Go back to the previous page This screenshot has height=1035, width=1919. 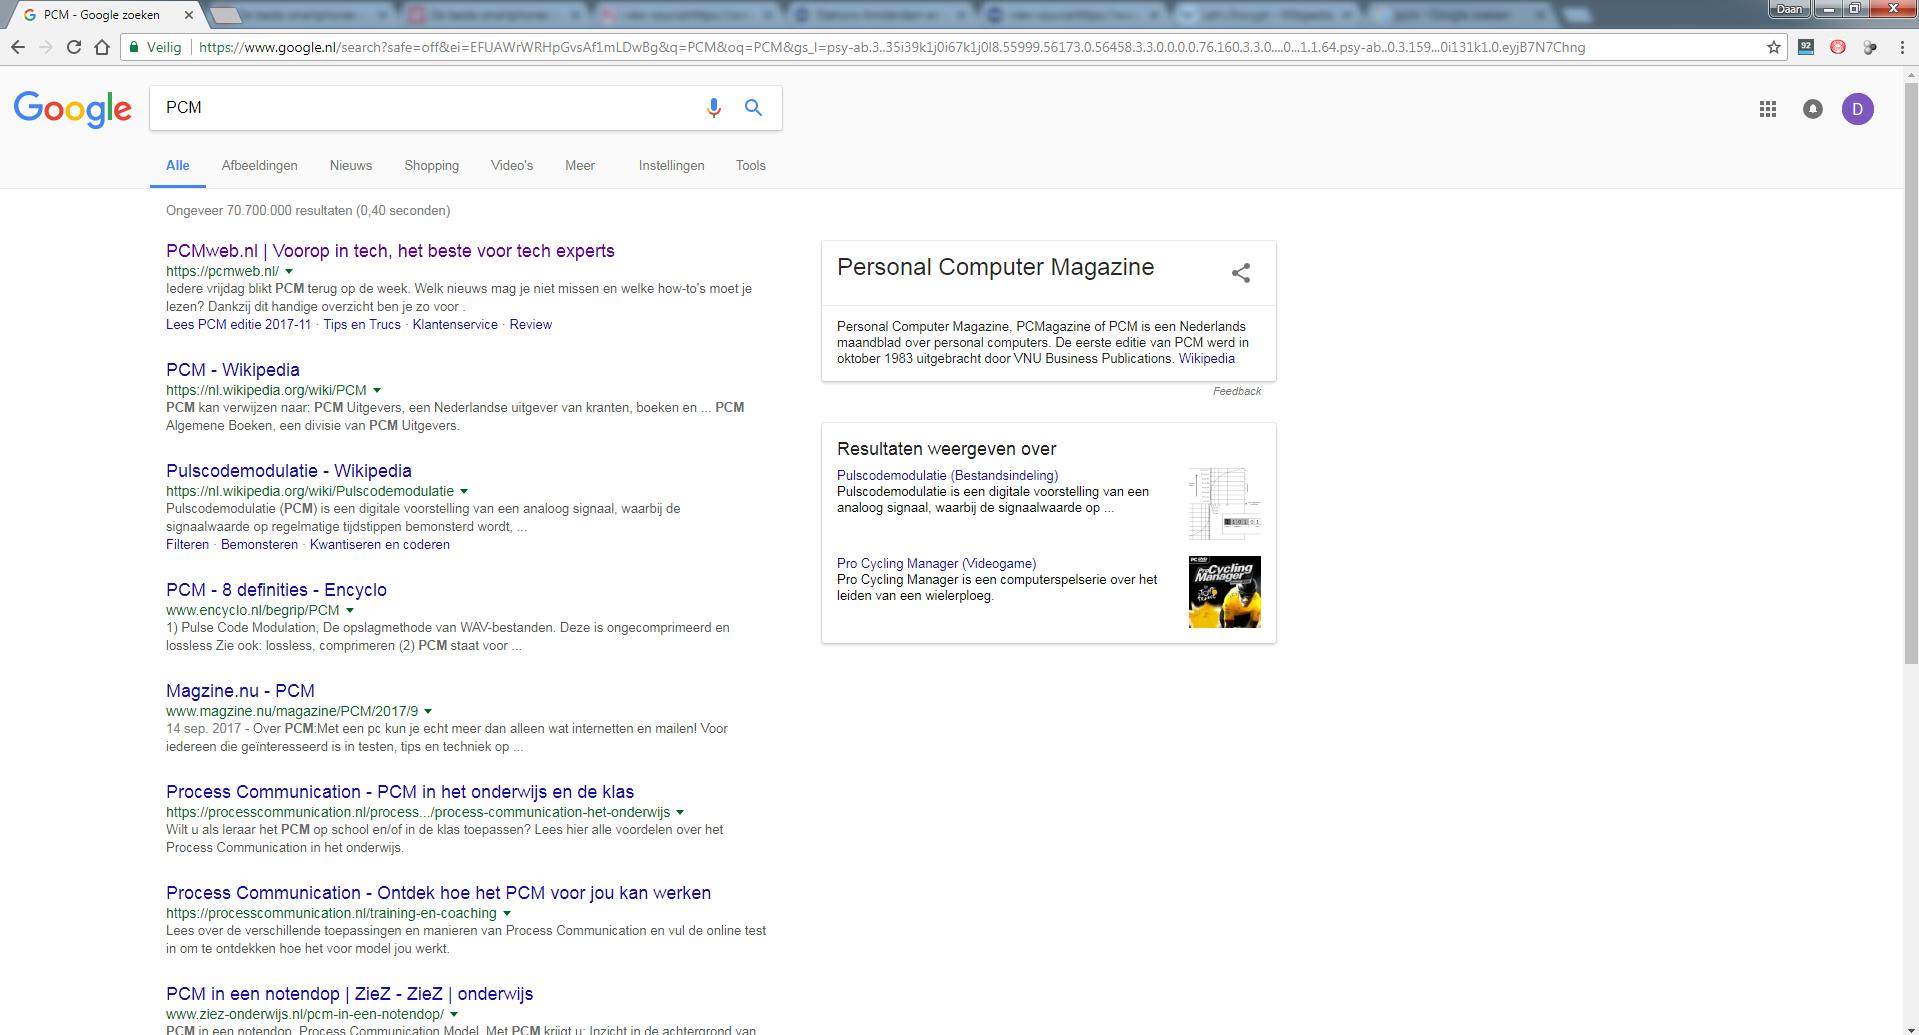pos(18,47)
